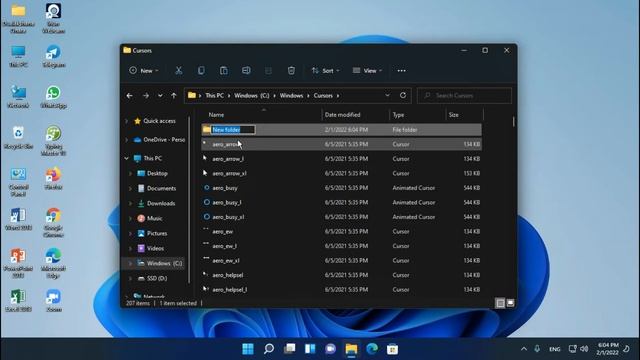Expand Documents node in navigation pane
The image size is (640, 360).
pyautogui.click(x=131, y=188)
